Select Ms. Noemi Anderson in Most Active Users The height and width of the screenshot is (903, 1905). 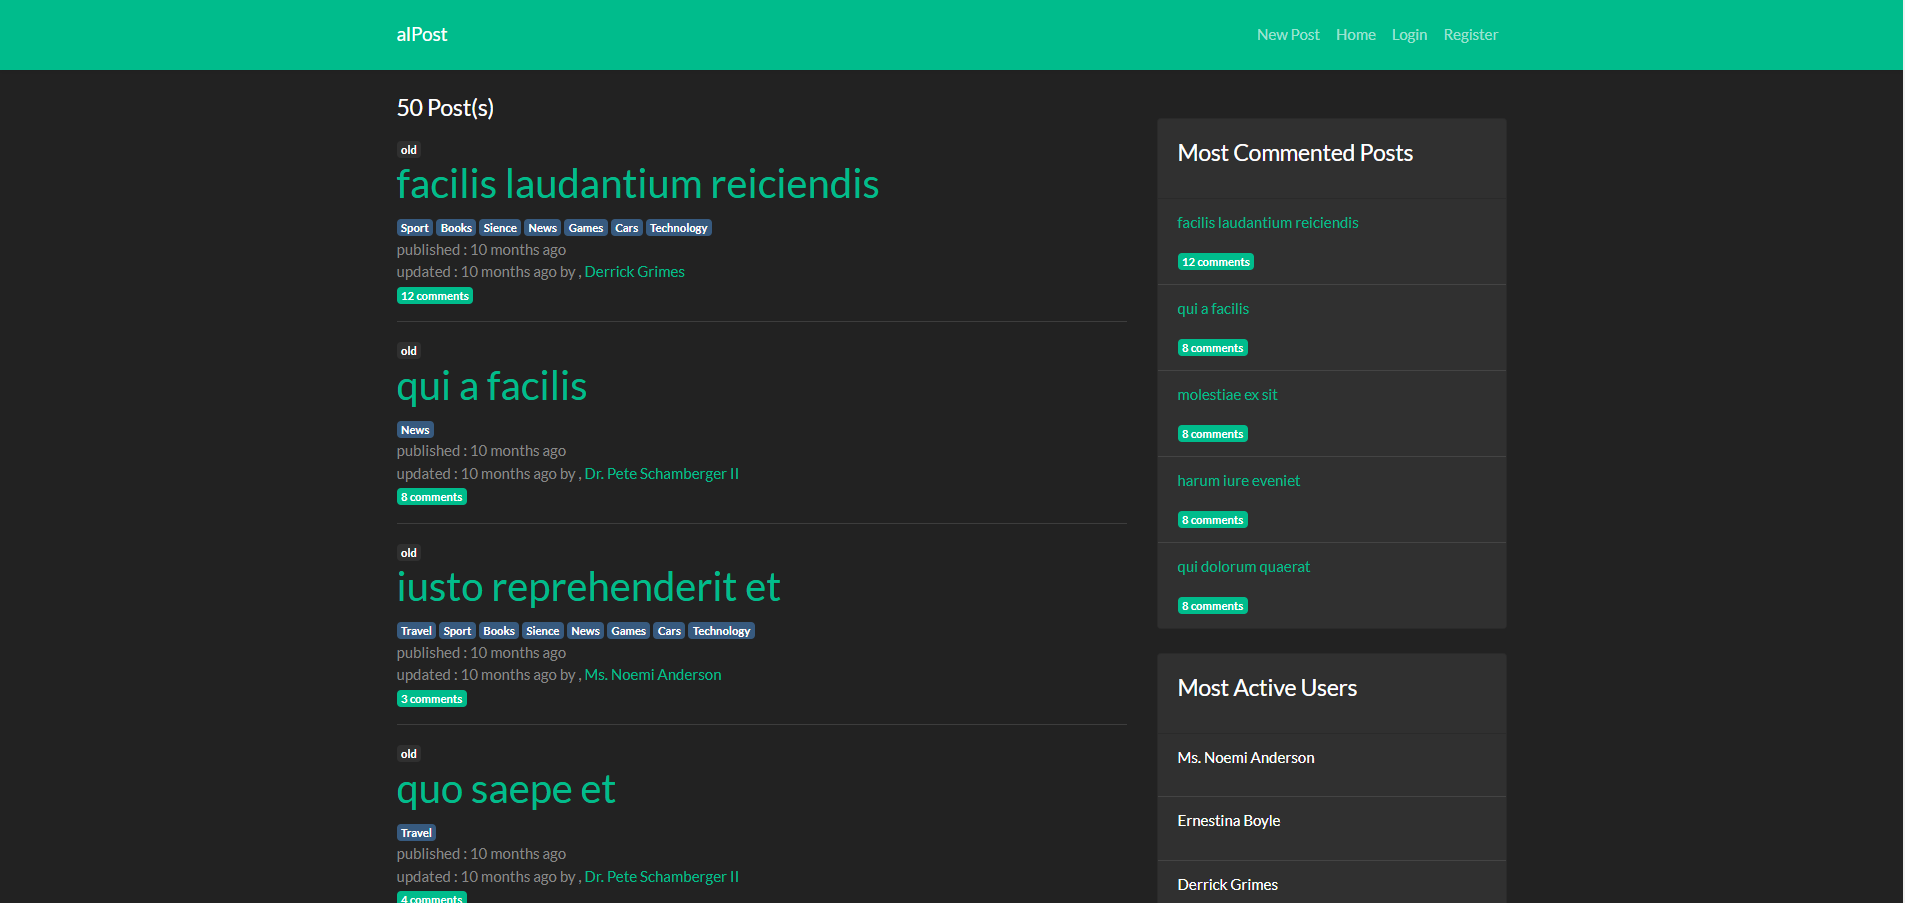[1246, 758]
